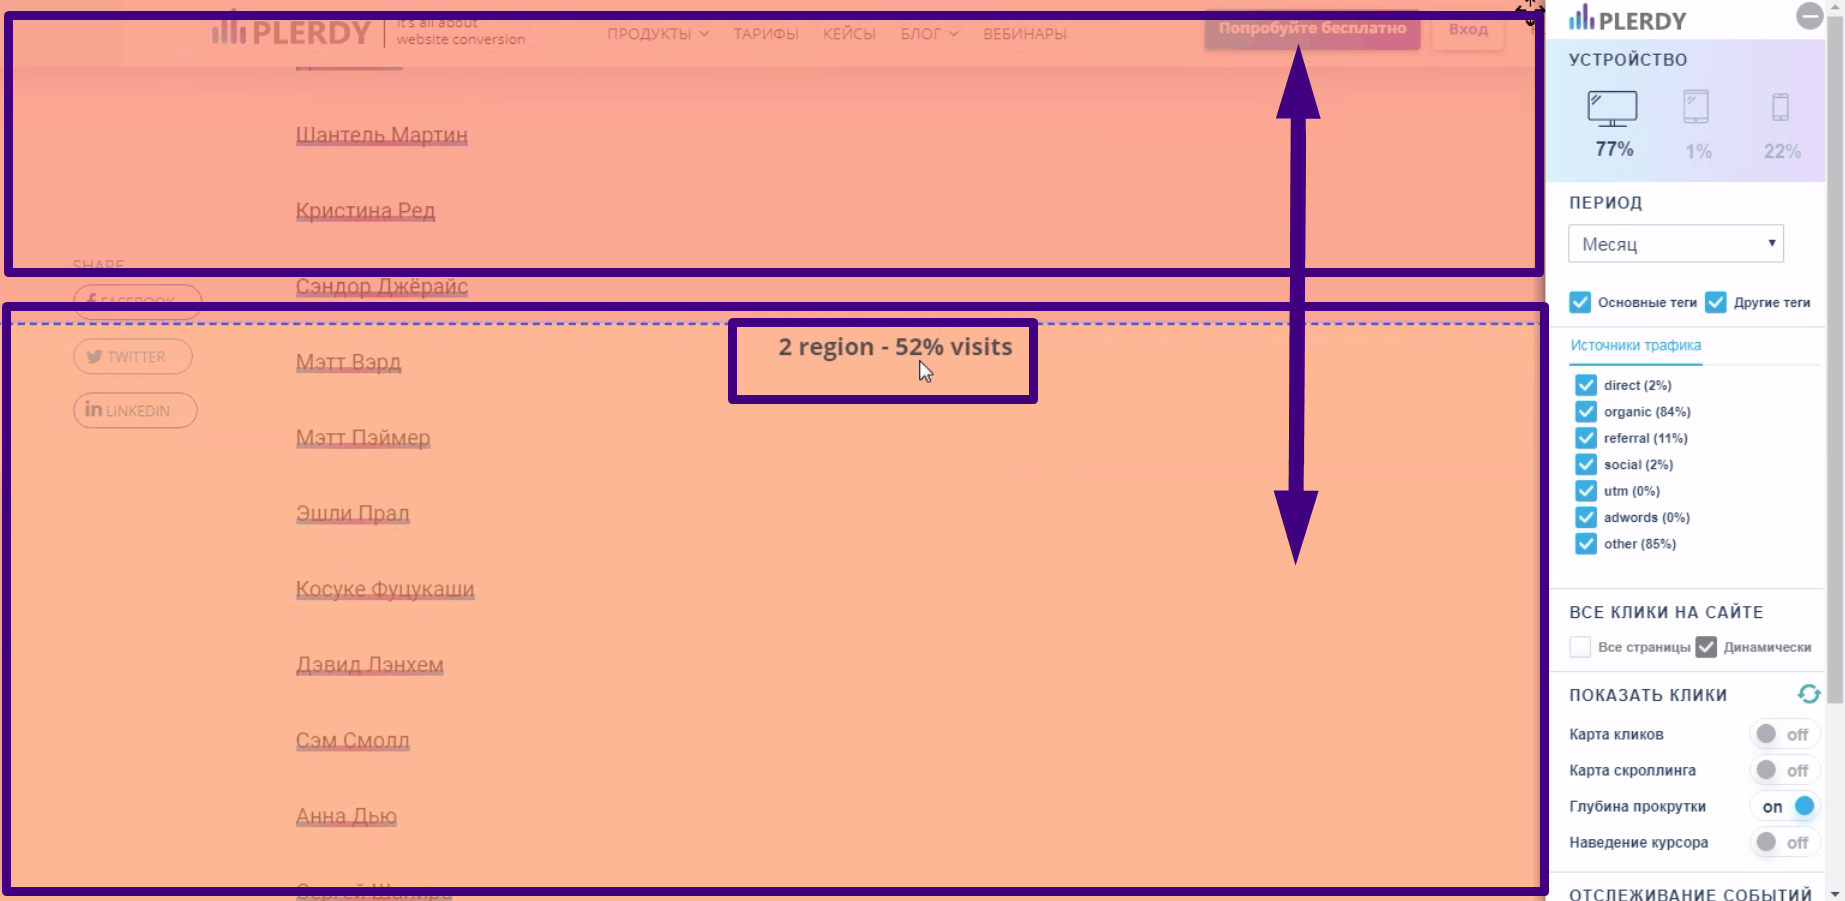Open the Источники трафика tab
This screenshot has width=1845, height=901.
coord(1635,345)
